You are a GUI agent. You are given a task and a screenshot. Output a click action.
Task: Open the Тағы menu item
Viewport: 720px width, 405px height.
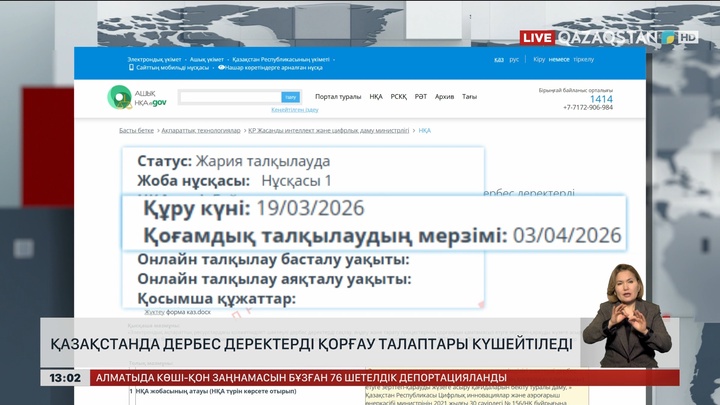[469, 96]
